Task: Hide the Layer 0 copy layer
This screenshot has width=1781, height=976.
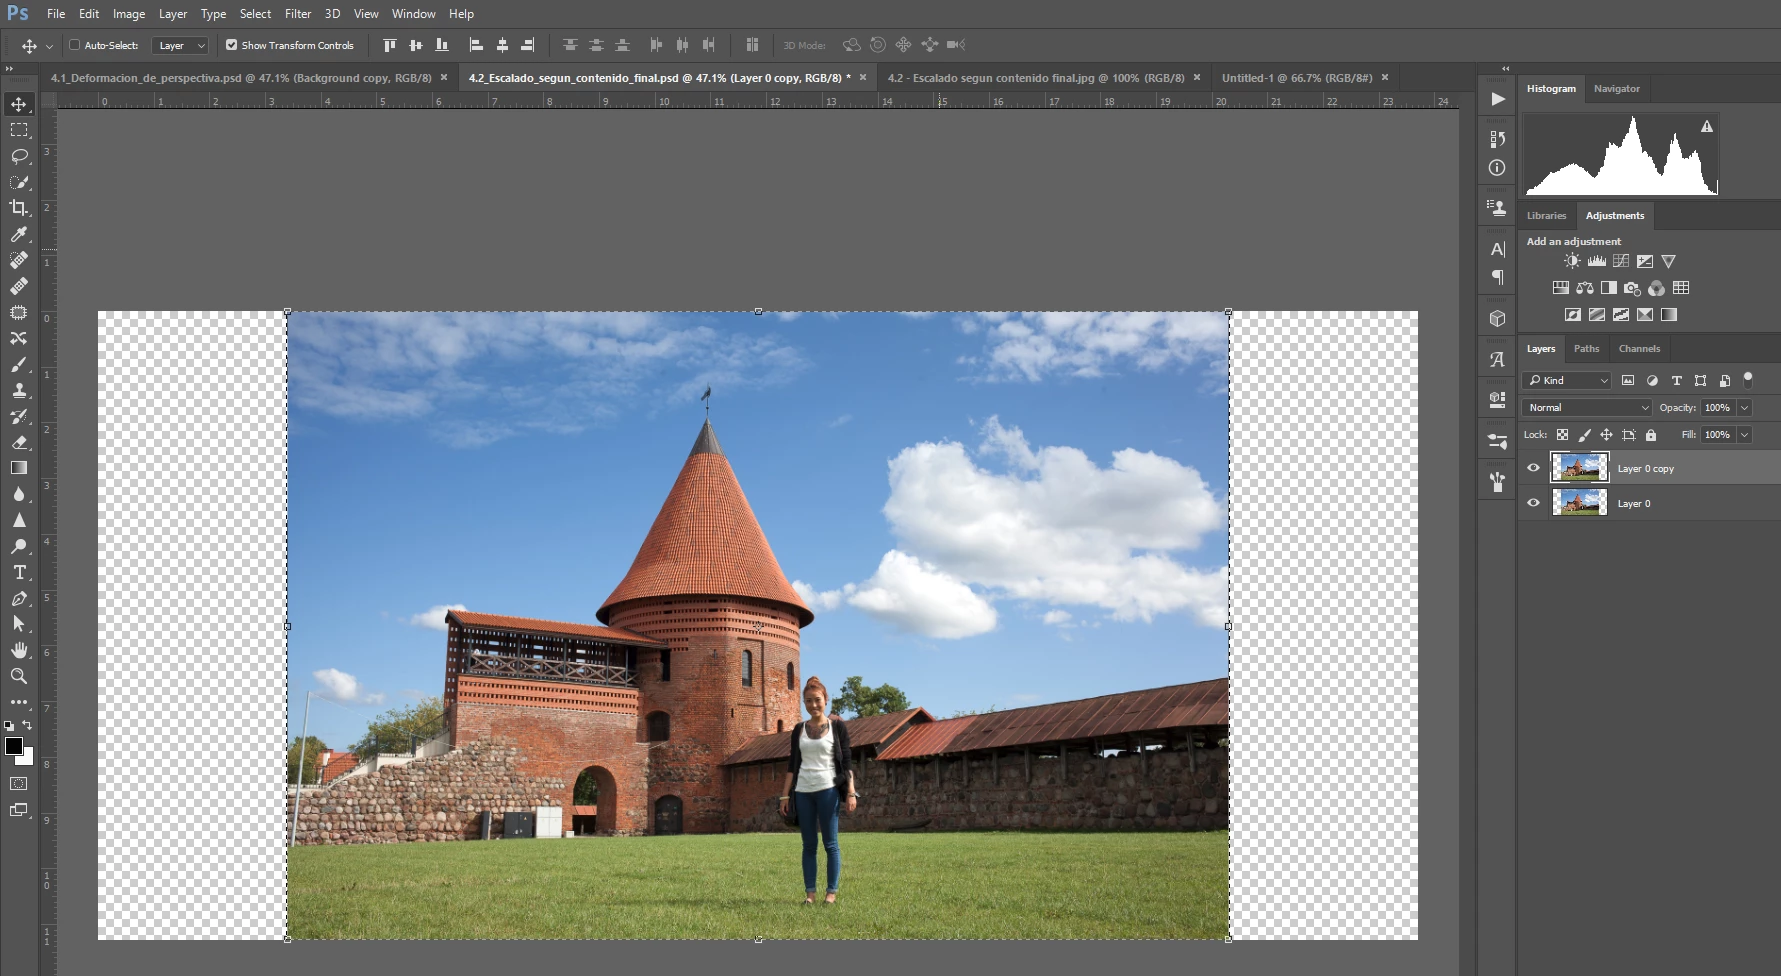Action: click(1533, 468)
